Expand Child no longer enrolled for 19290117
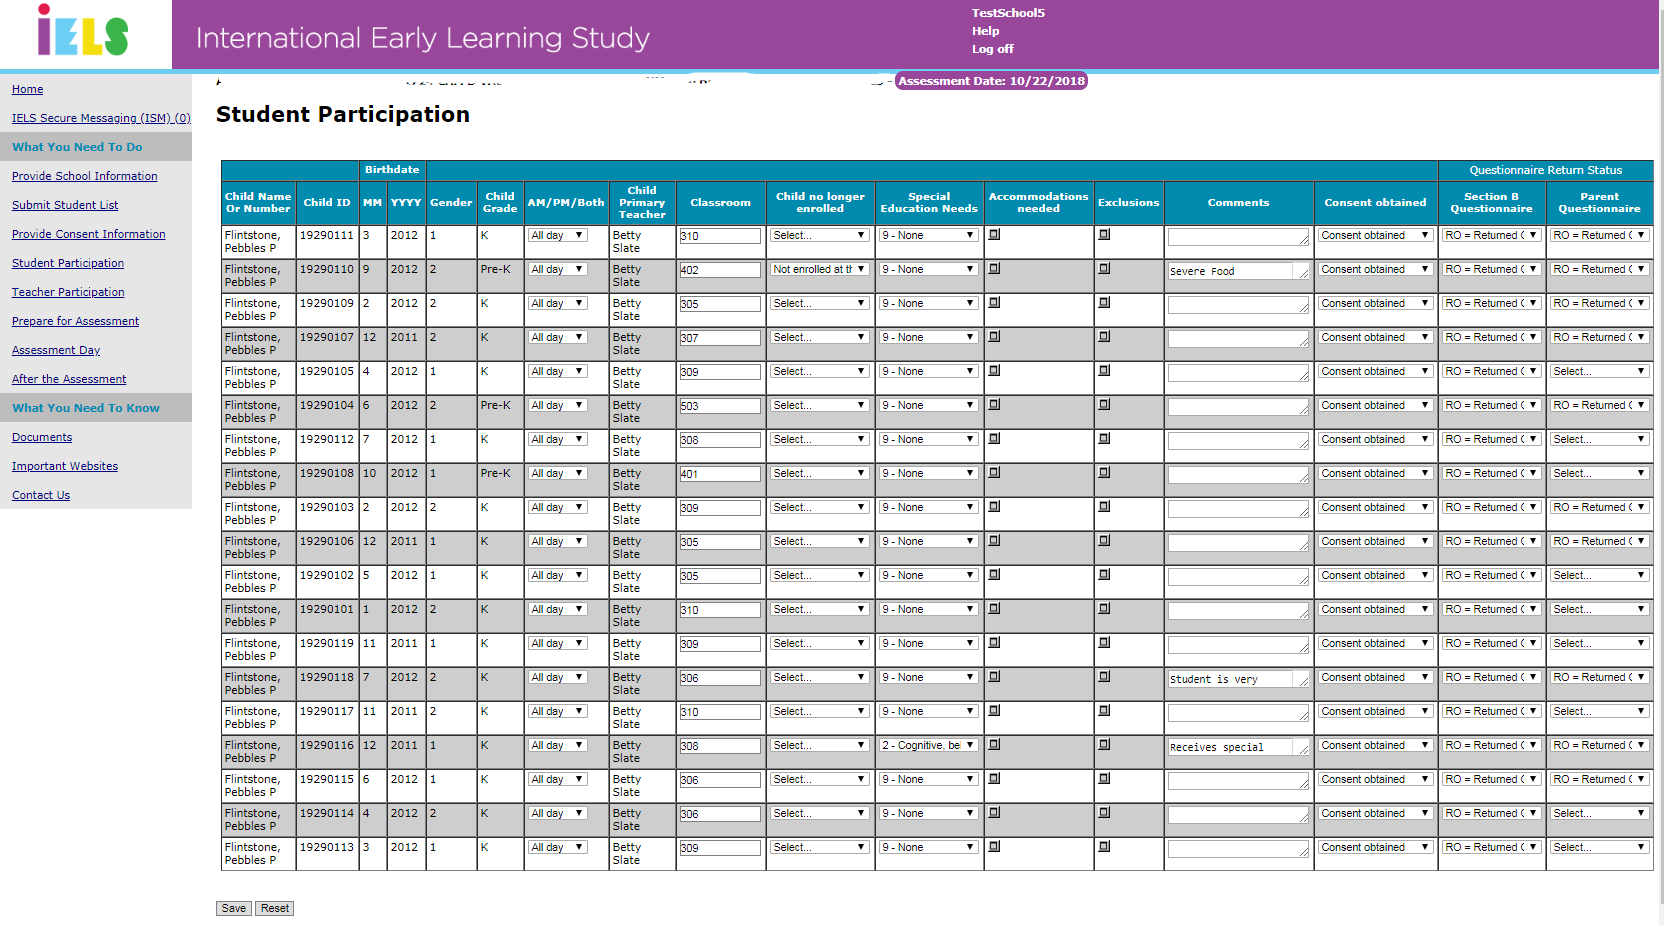Viewport: 1664px width, 938px height. tap(819, 711)
